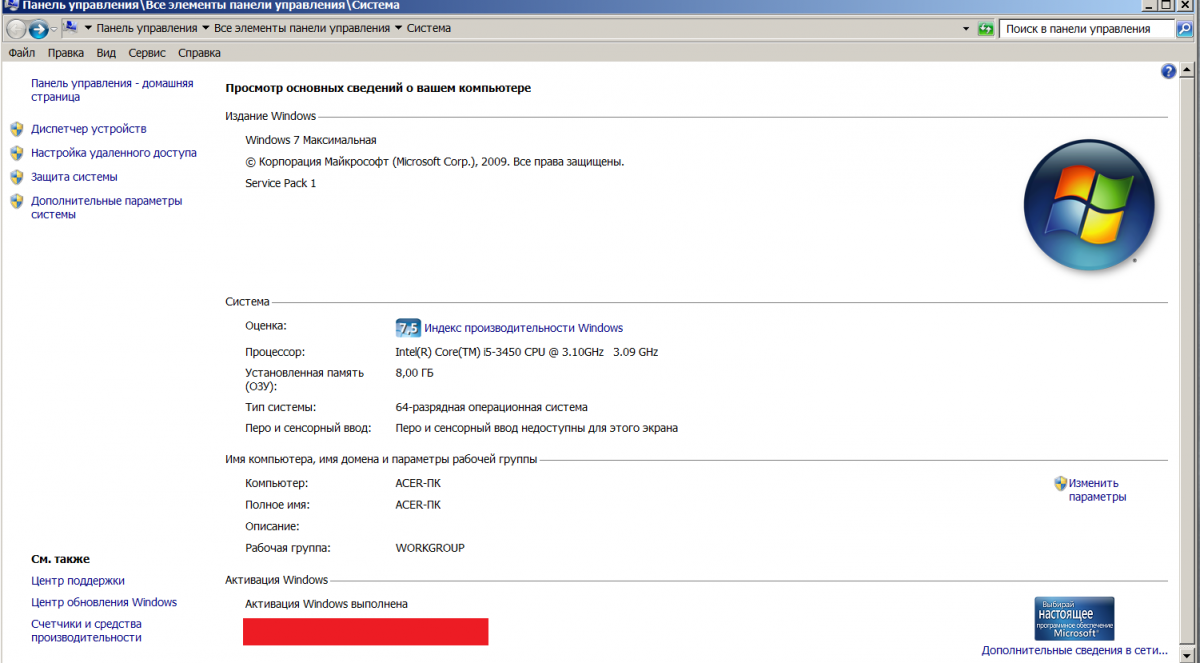Go to Все элементы панели управления breadcrumb

tap(302, 29)
